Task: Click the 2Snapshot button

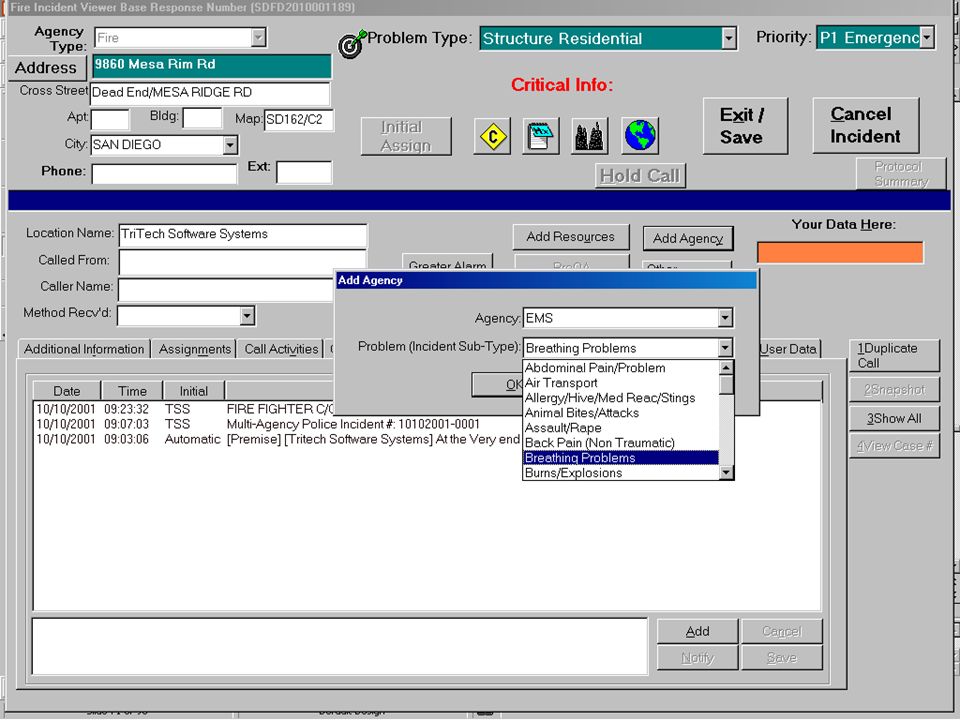Action: point(894,390)
